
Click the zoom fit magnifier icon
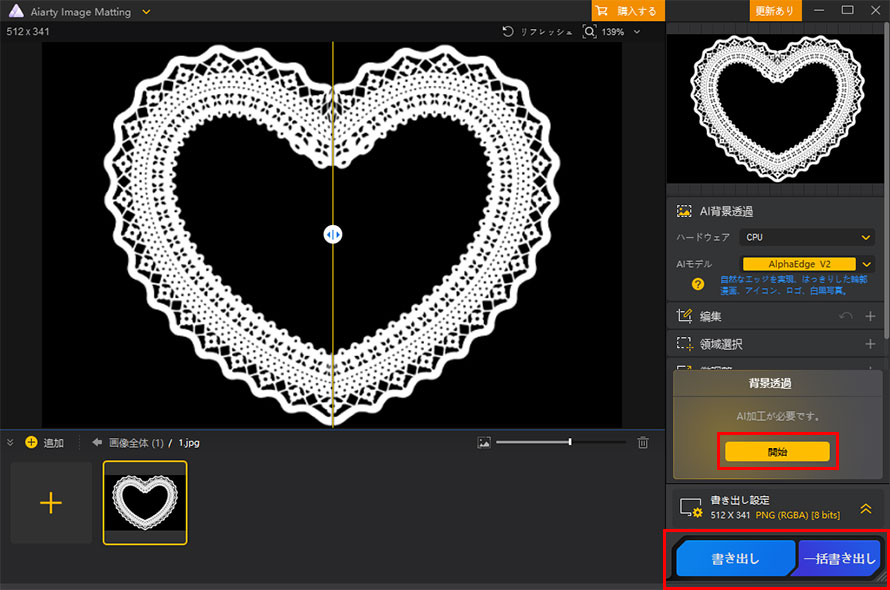589,32
